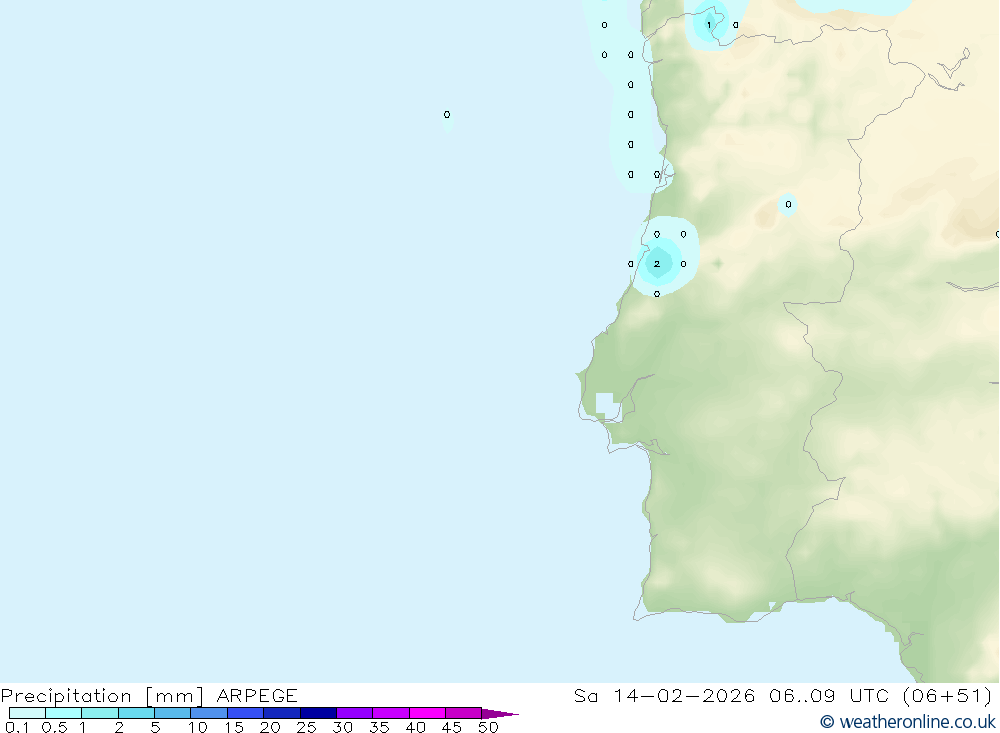Choose the 35–40 mm violet legend swatch

[391, 713]
